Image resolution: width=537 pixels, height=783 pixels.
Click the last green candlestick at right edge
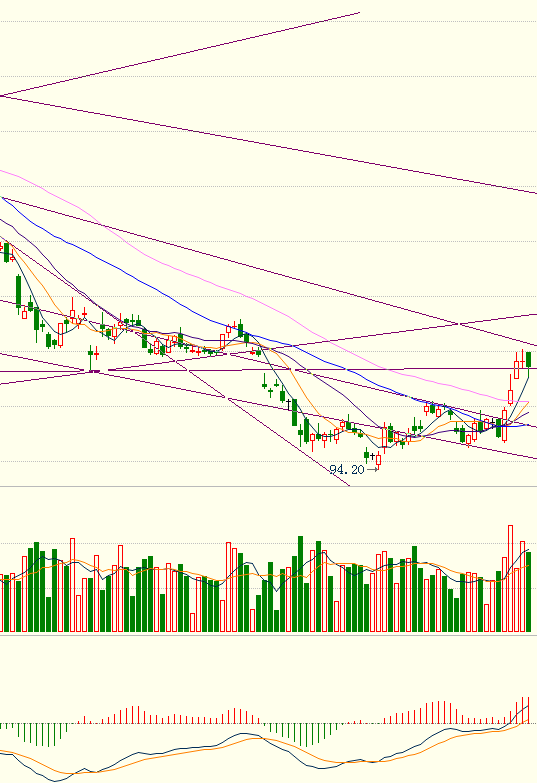click(x=529, y=360)
